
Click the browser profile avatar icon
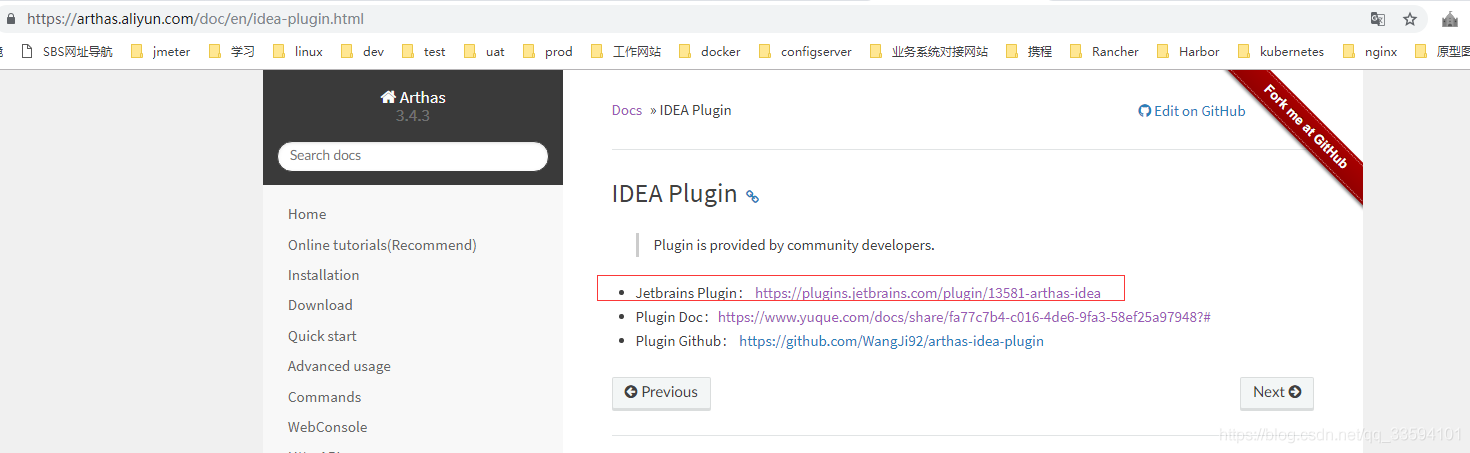tap(1449, 19)
